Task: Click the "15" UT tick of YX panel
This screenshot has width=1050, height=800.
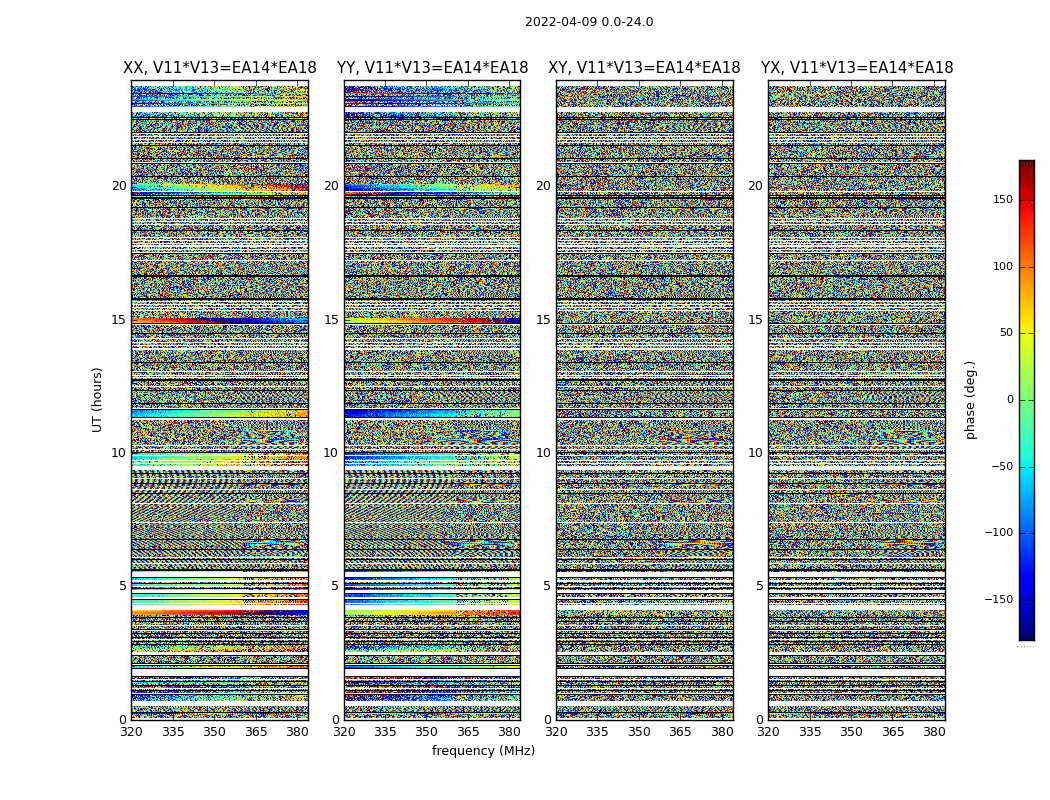Action: 755,320
